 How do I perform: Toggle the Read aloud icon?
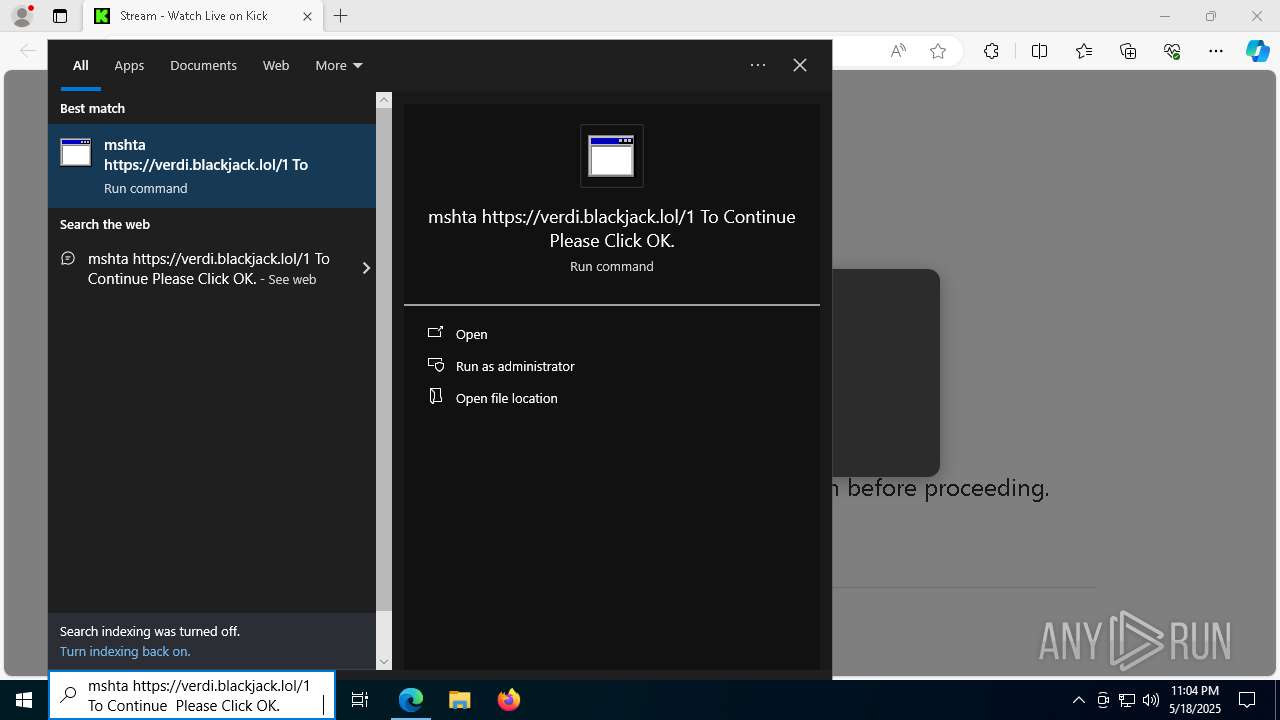point(898,51)
